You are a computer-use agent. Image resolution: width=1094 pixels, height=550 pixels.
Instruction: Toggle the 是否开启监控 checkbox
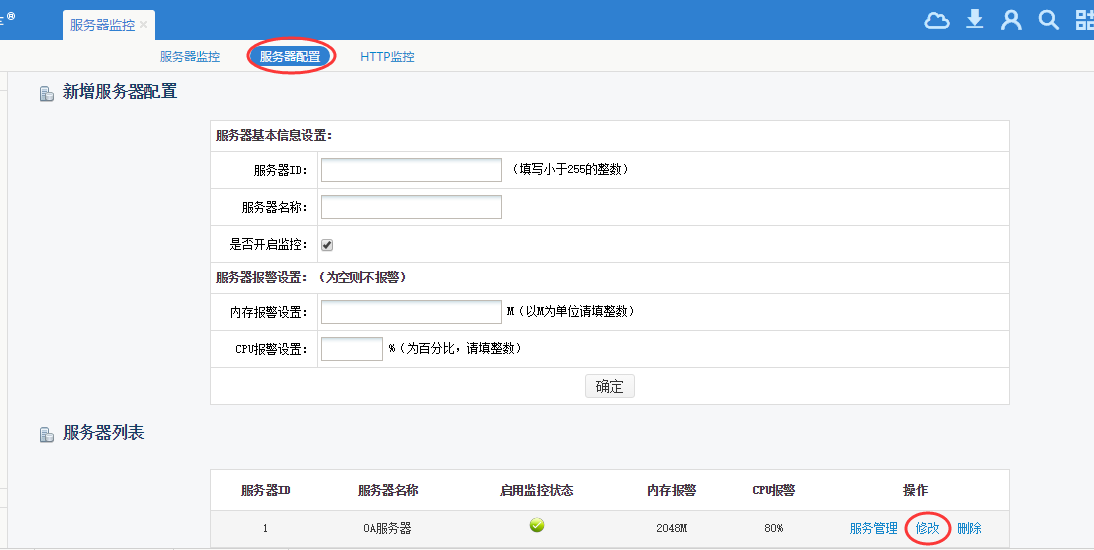tap(327, 245)
